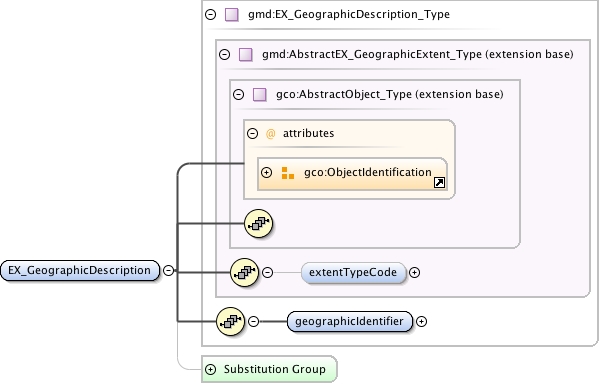Viewport: 600px width, 386px height.
Task: Select the empty sequence icon in AbstractObject_Type
Action: [259, 223]
